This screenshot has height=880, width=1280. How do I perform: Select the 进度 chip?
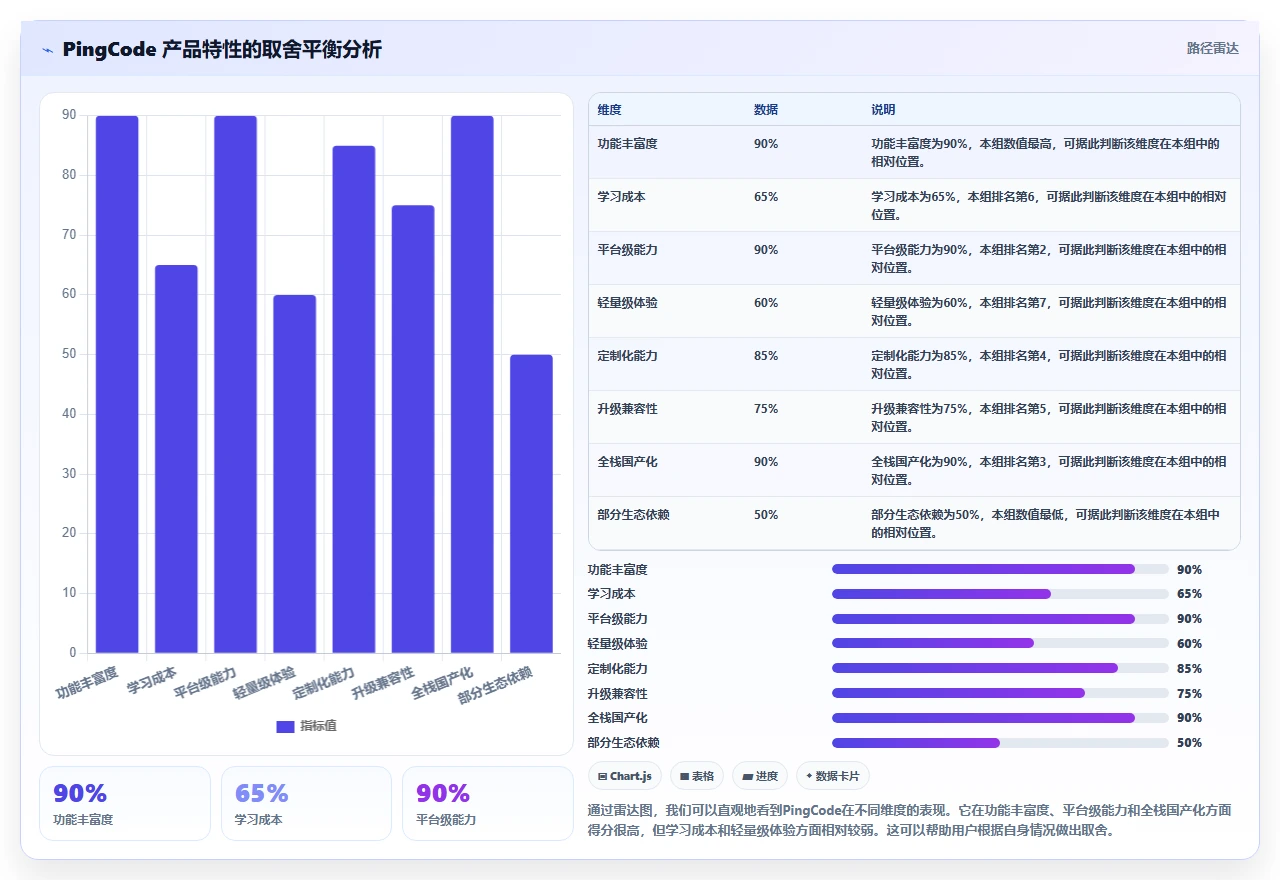tap(760, 776)
